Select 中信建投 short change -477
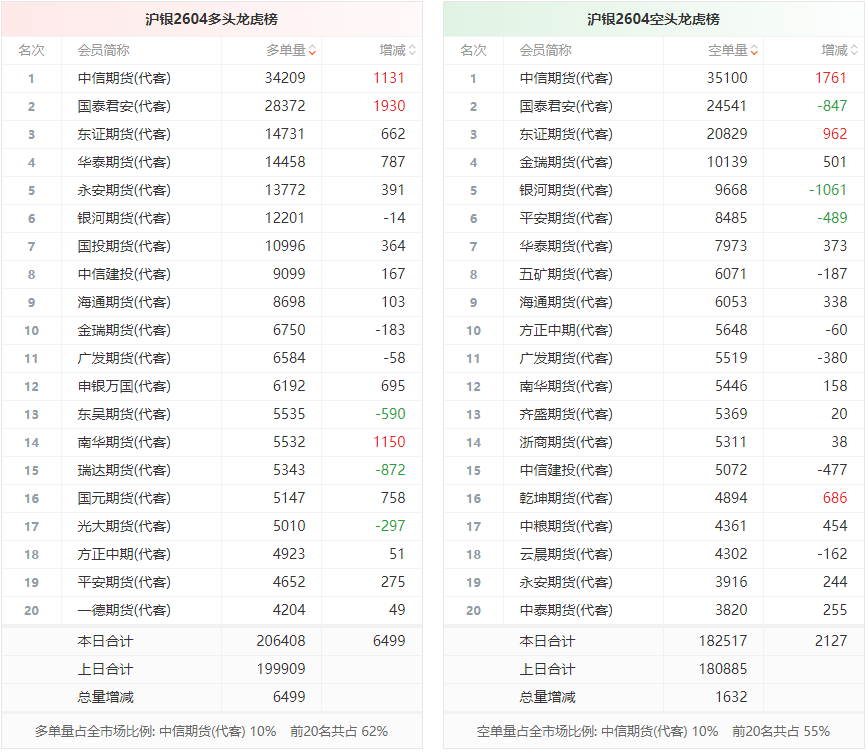The image size is (868, 753). tap(832, 470)
